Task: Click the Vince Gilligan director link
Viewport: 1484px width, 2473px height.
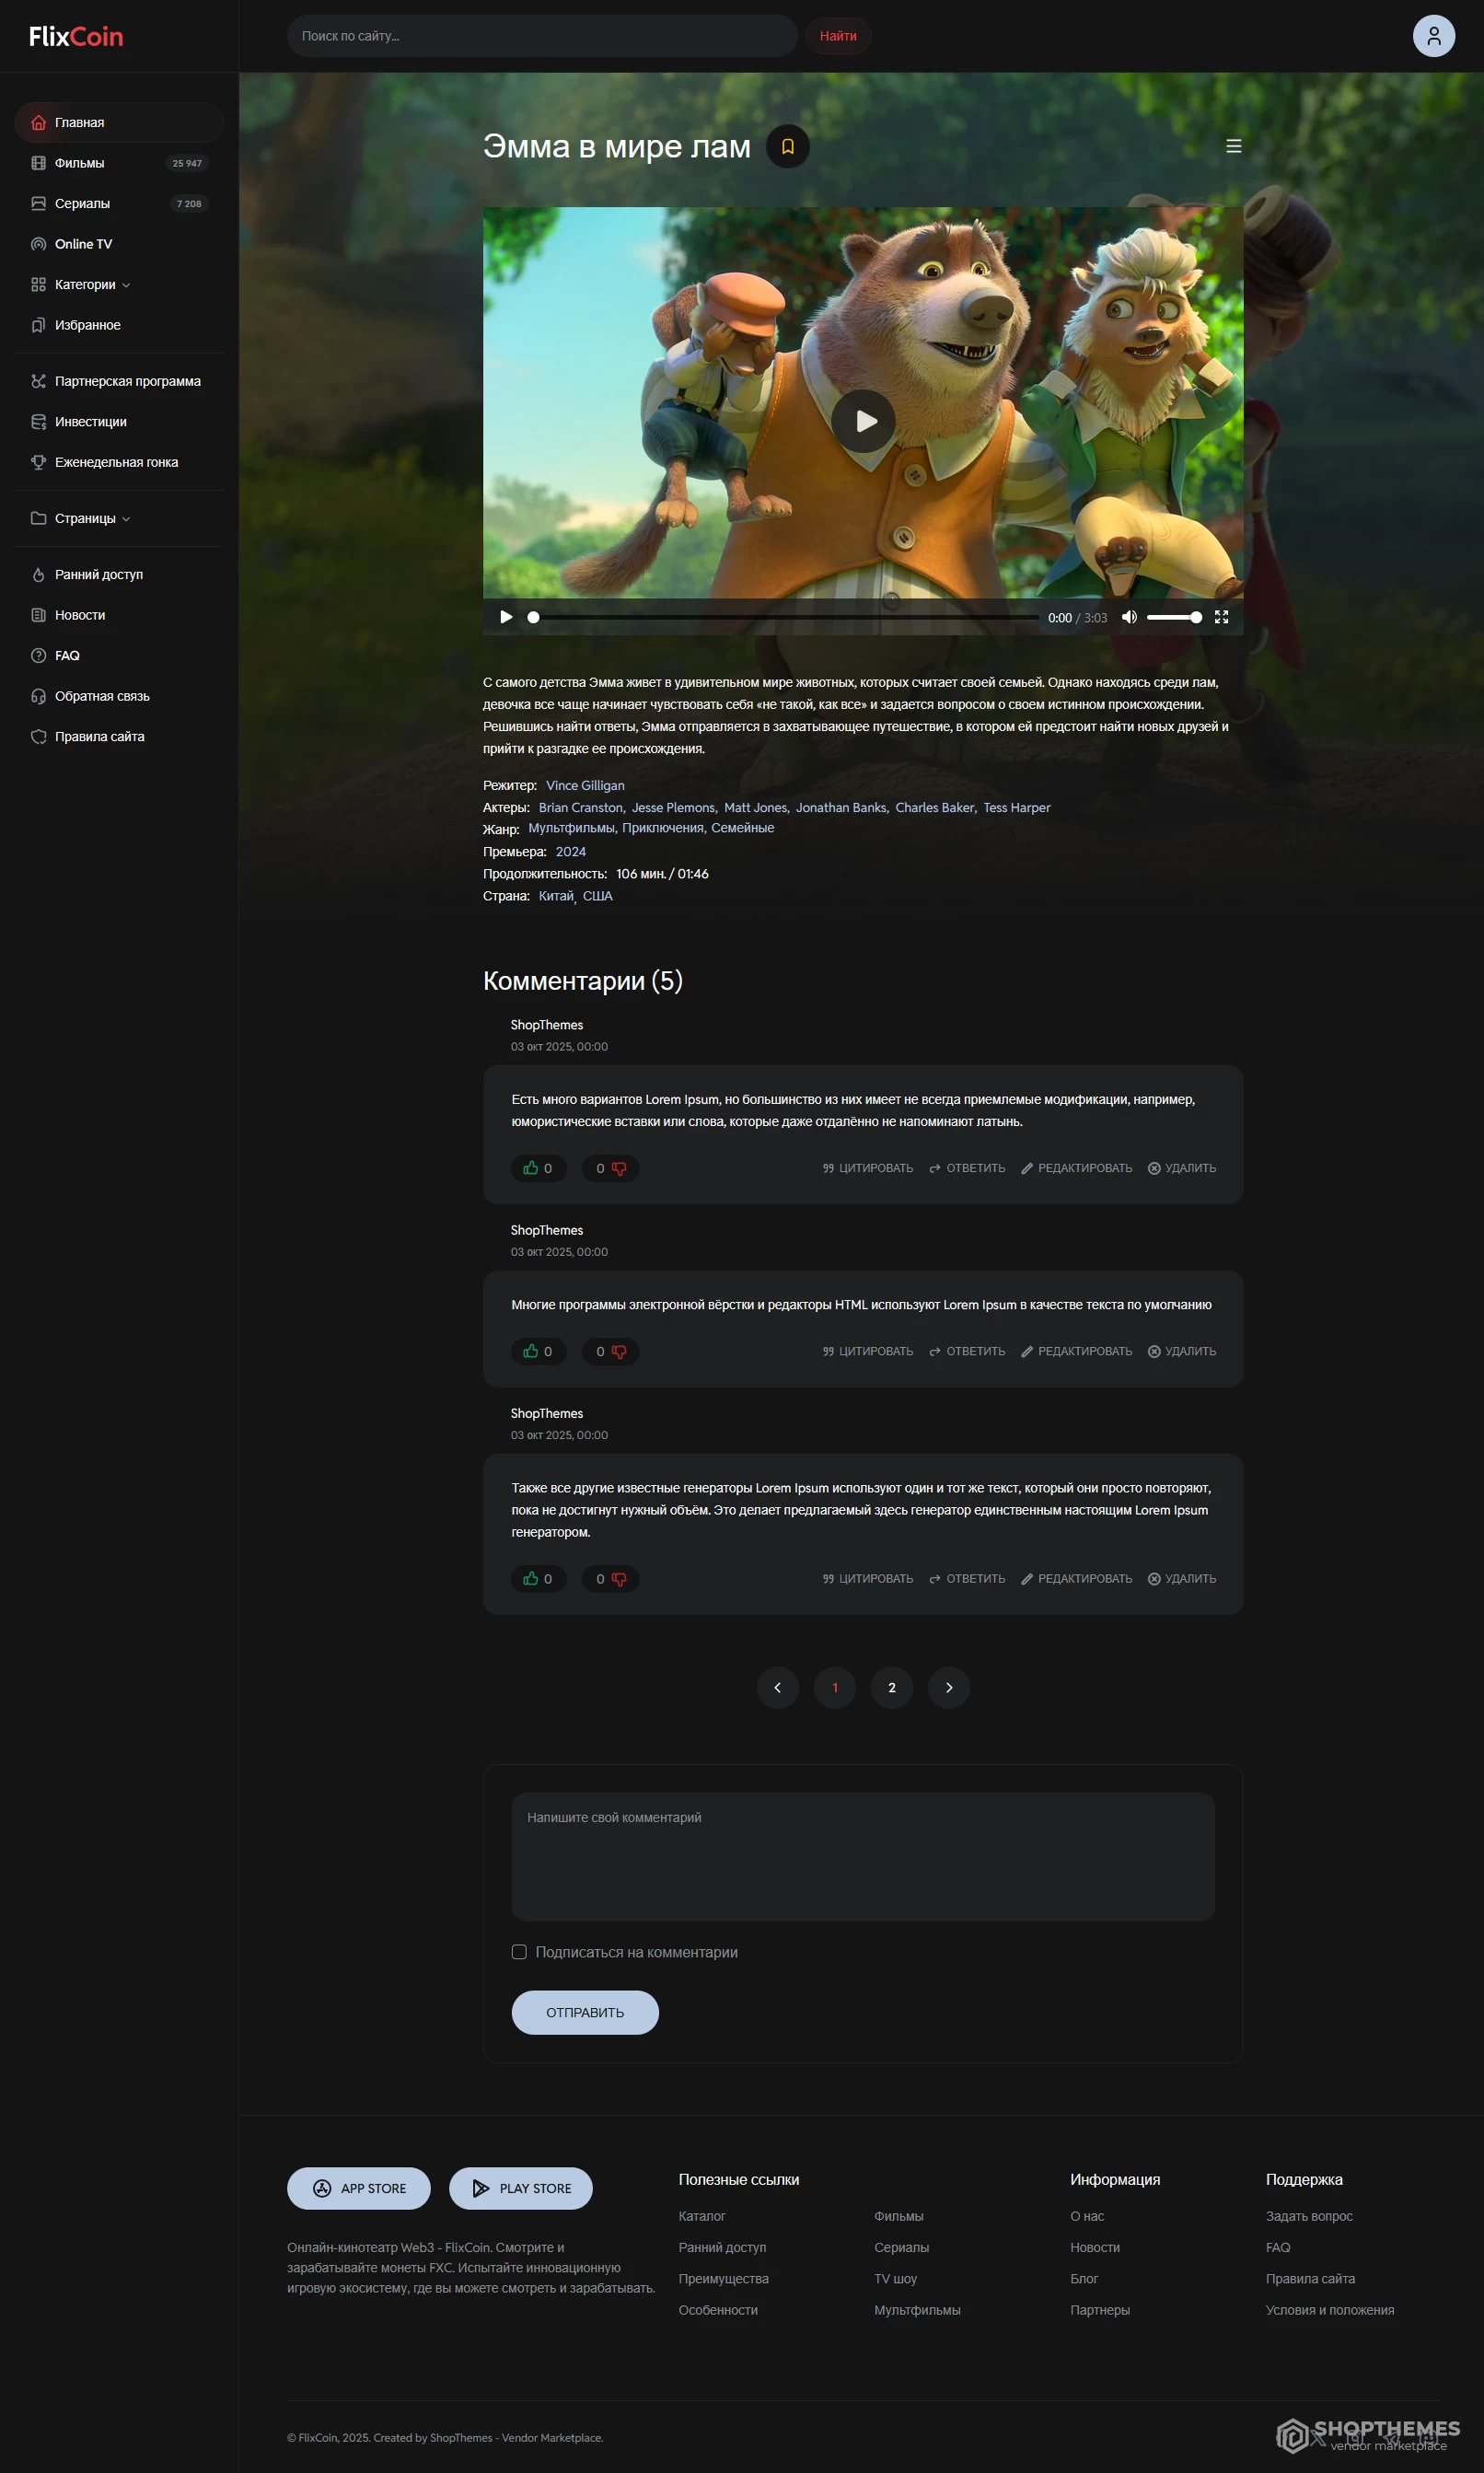Action: pyautogui.click(x=584, y=785)
